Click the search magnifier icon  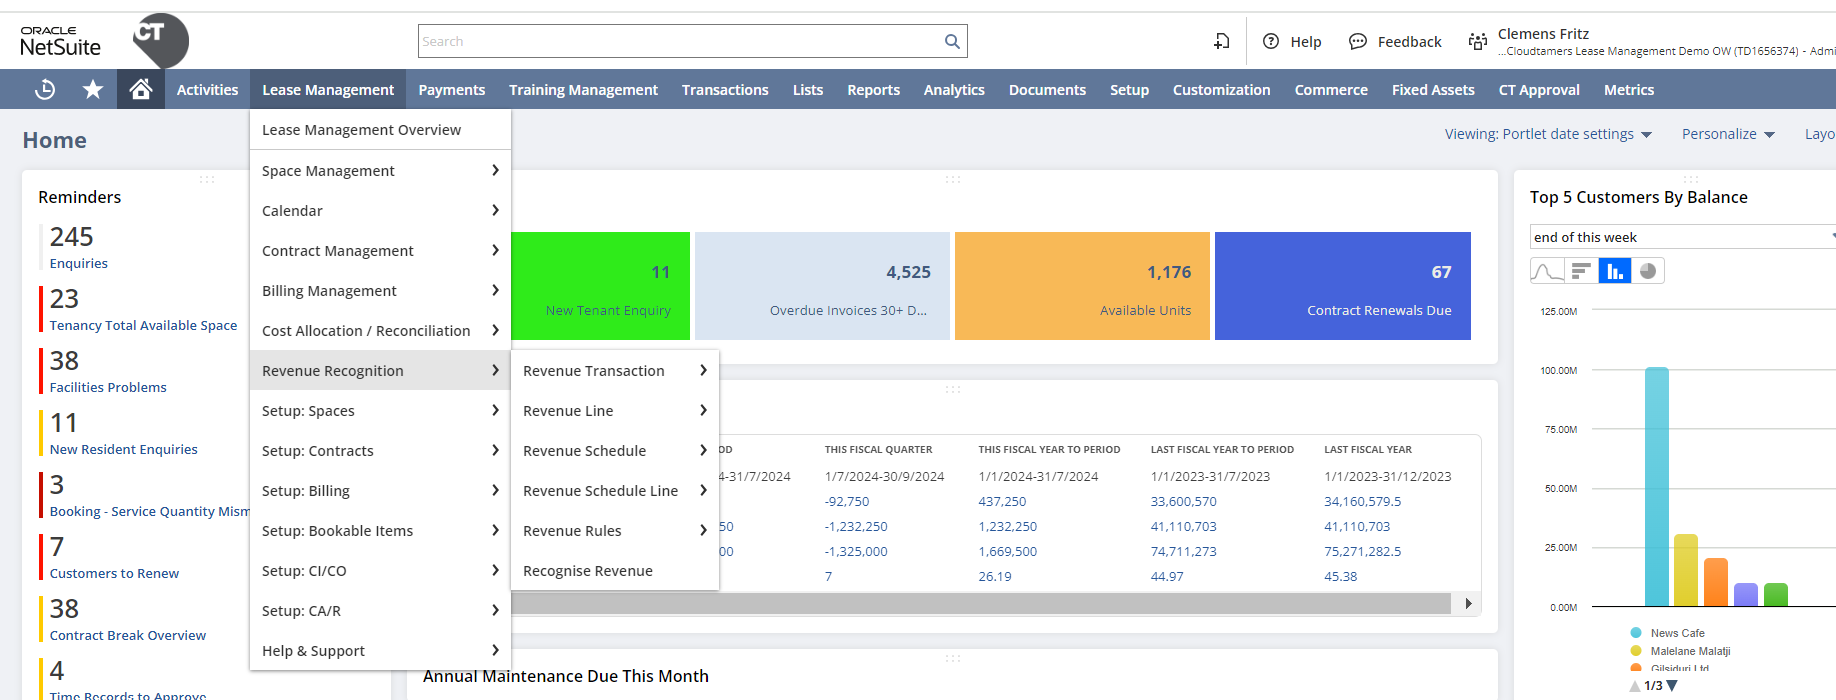(x=952, y=41)
